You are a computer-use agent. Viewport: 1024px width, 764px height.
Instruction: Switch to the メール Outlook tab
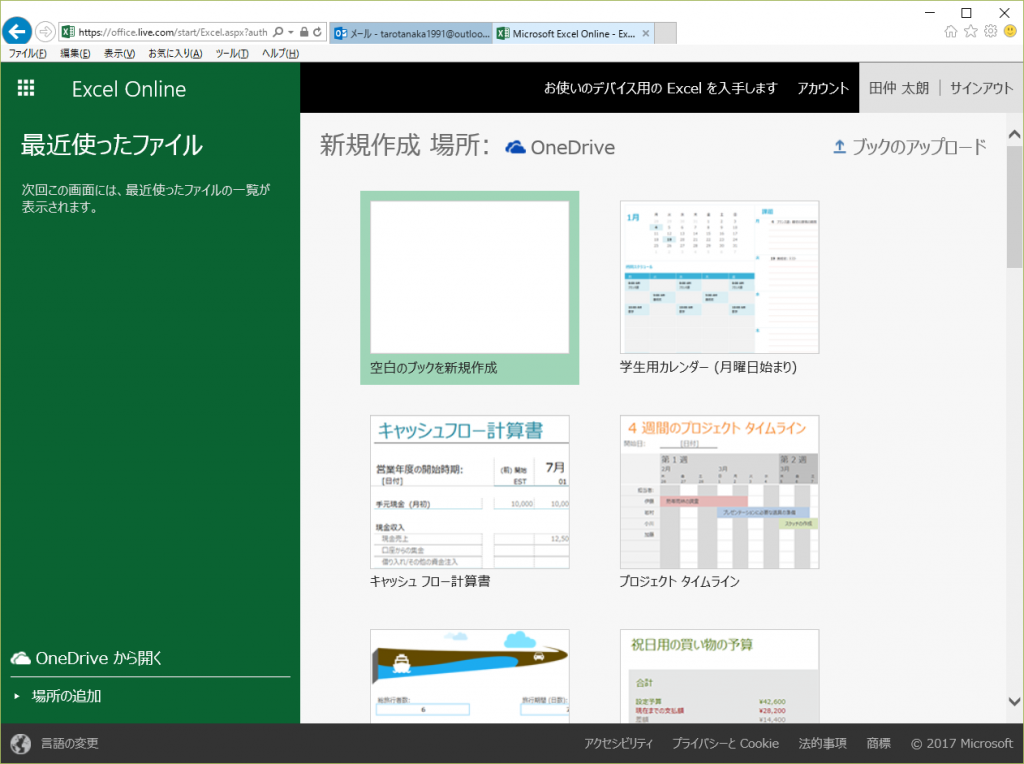[411, 33]
